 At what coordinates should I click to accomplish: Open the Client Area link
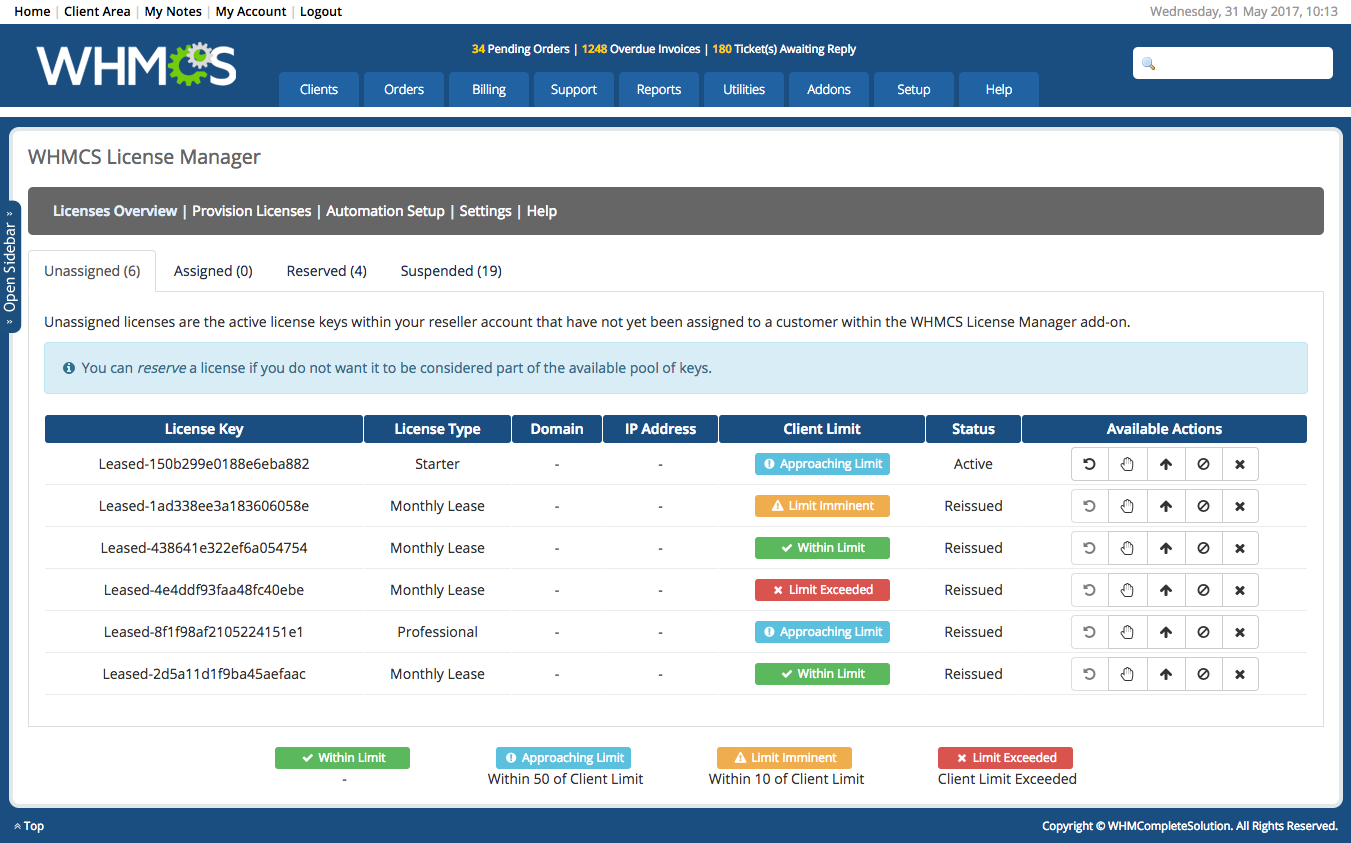point(97,12)
